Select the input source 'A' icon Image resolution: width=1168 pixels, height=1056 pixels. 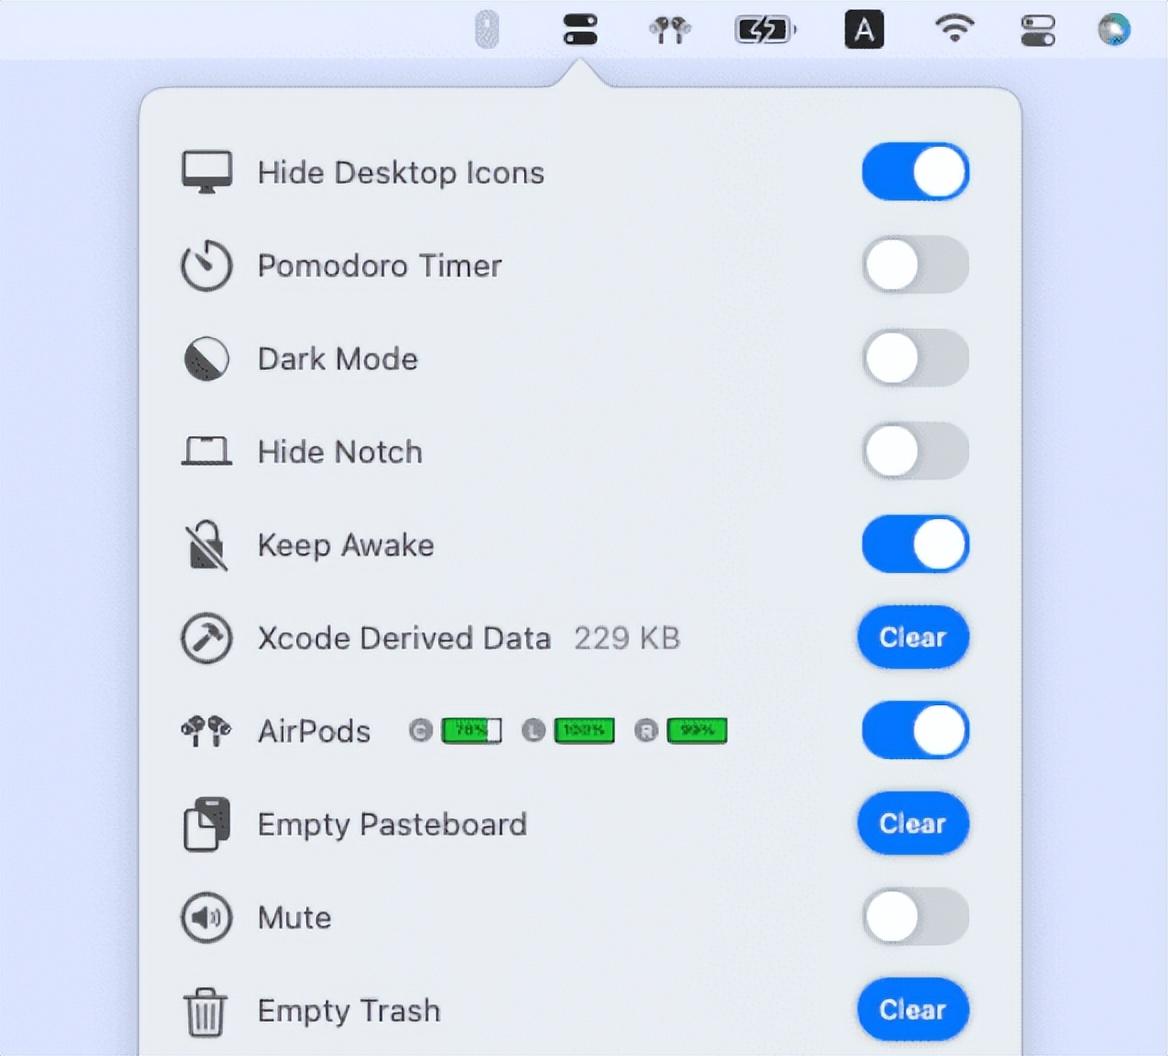(x=864, y=30)
